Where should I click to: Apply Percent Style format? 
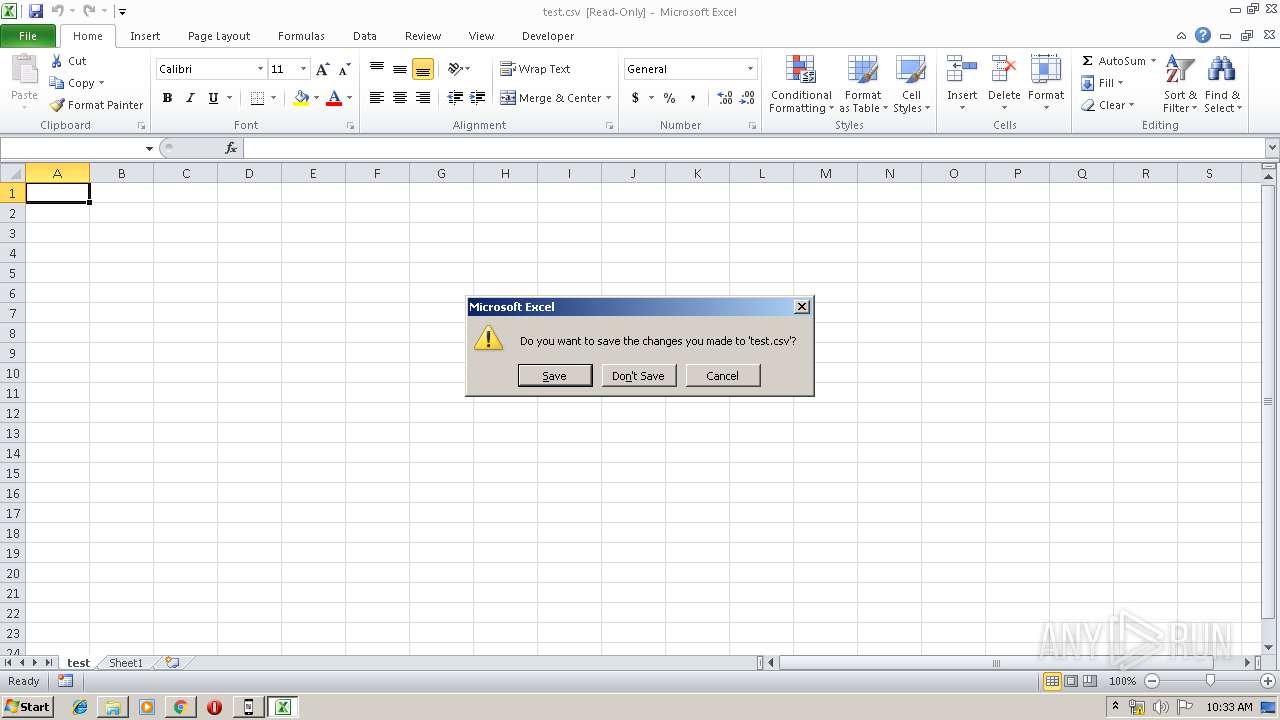coord(670,98)
